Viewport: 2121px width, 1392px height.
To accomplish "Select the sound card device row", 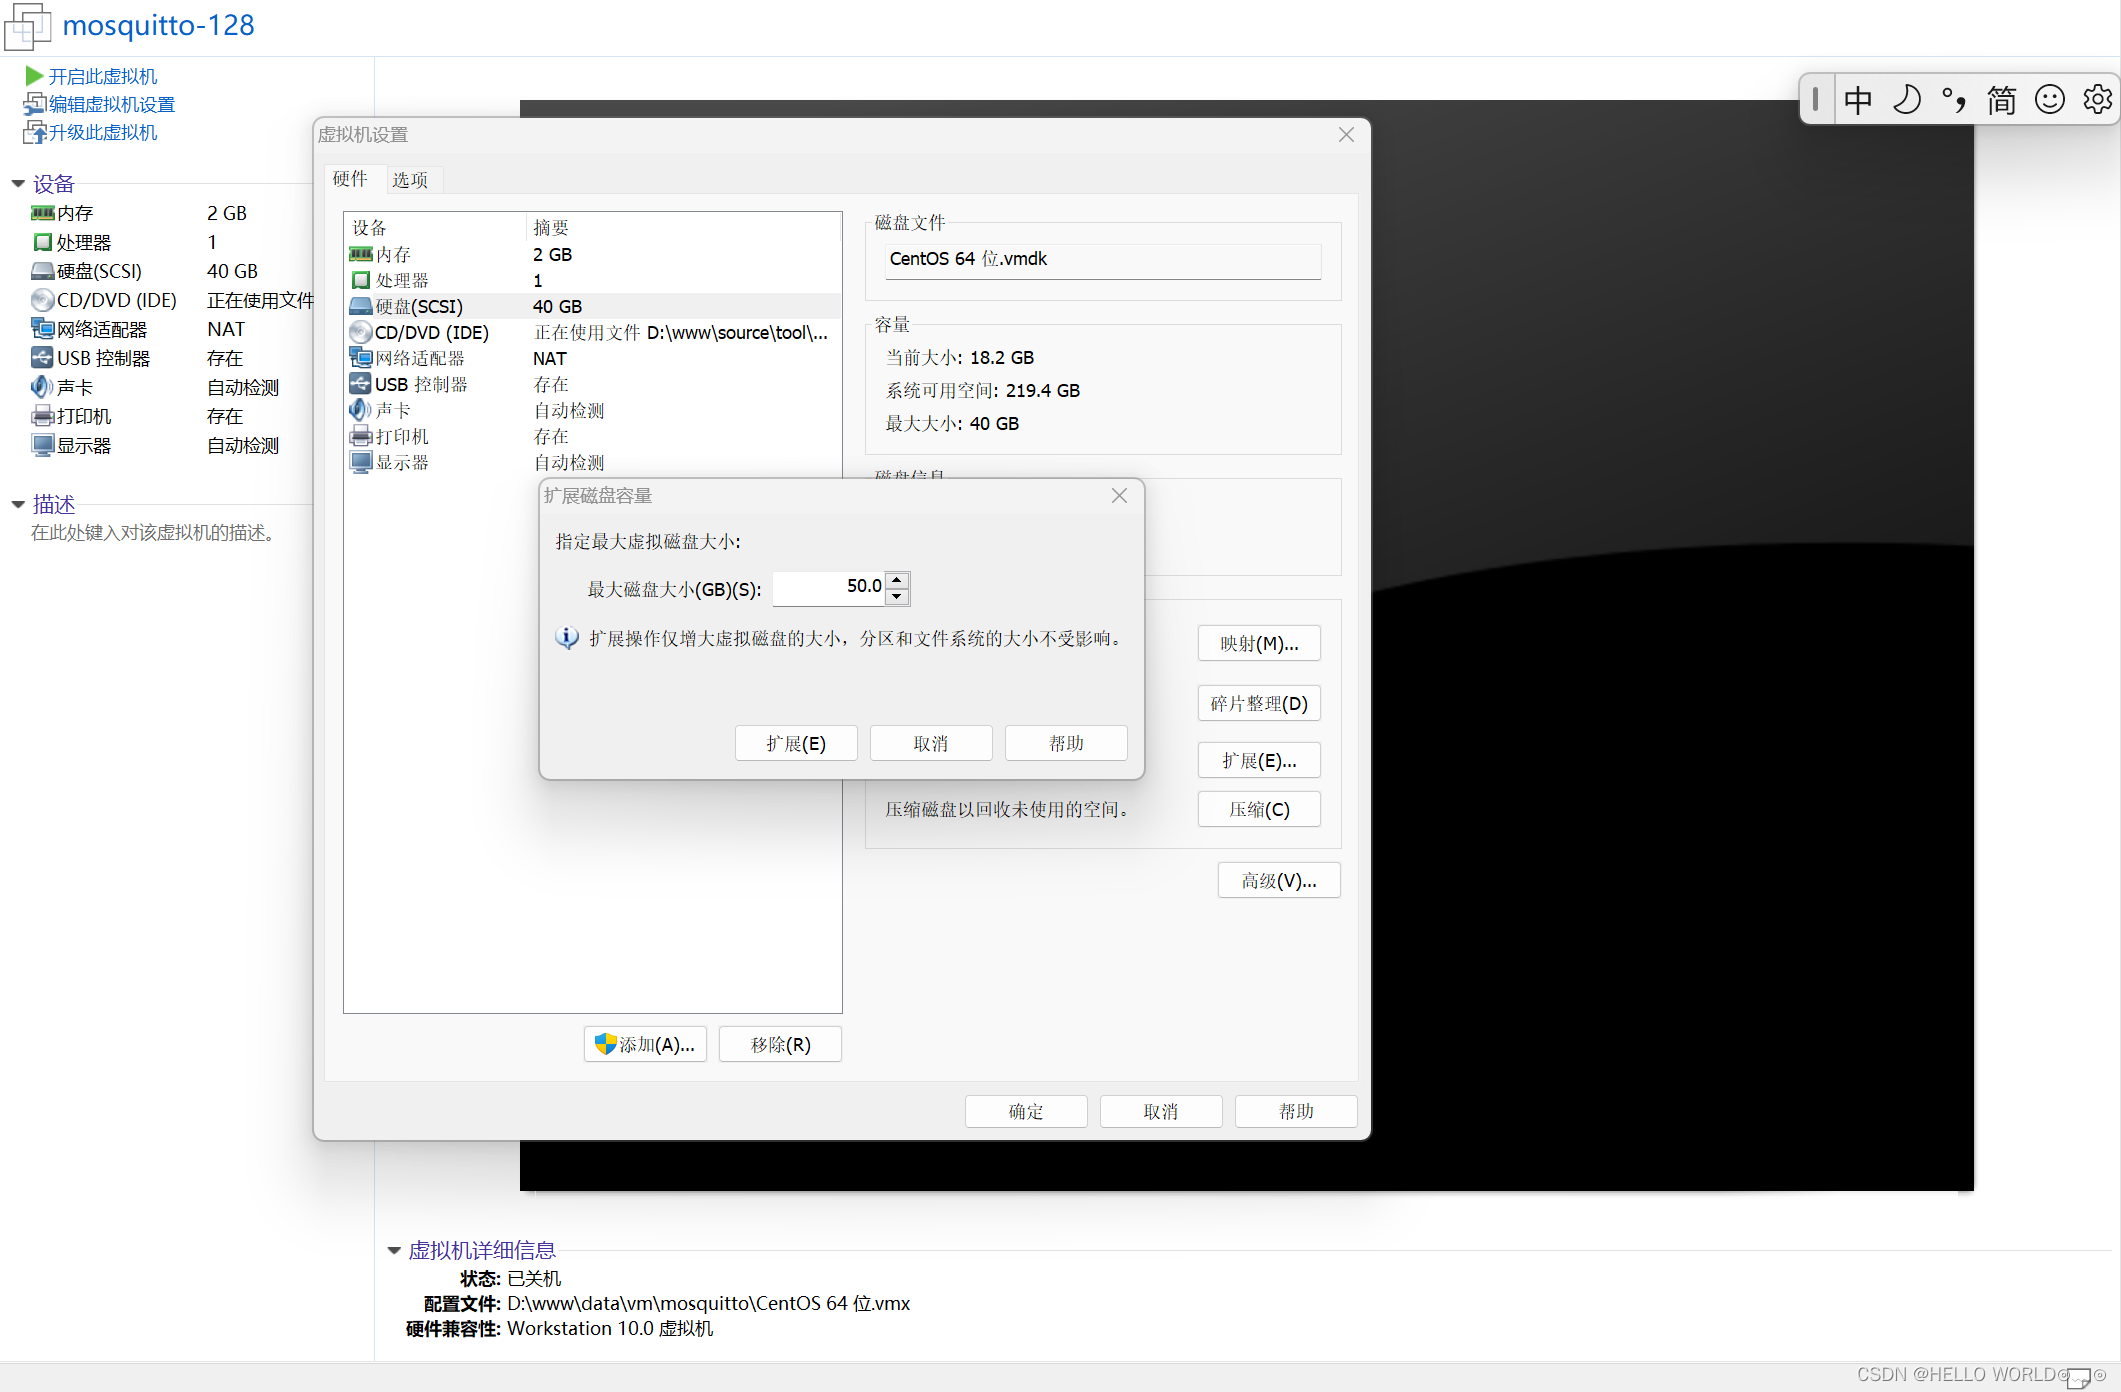I will pos(392,411).
